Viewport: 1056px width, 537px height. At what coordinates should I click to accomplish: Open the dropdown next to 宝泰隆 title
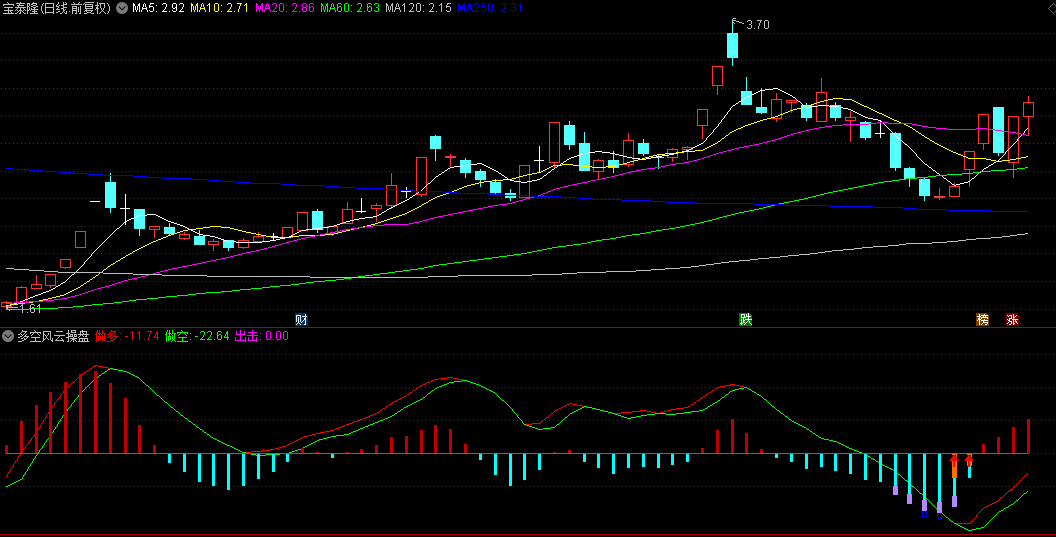coord(122,8)
